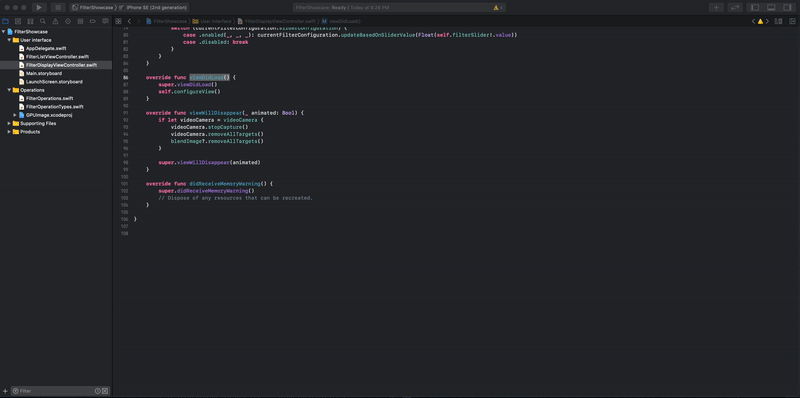Click activity viewer warning count badge
800x398 pixels.
click(x=498, y=8)
